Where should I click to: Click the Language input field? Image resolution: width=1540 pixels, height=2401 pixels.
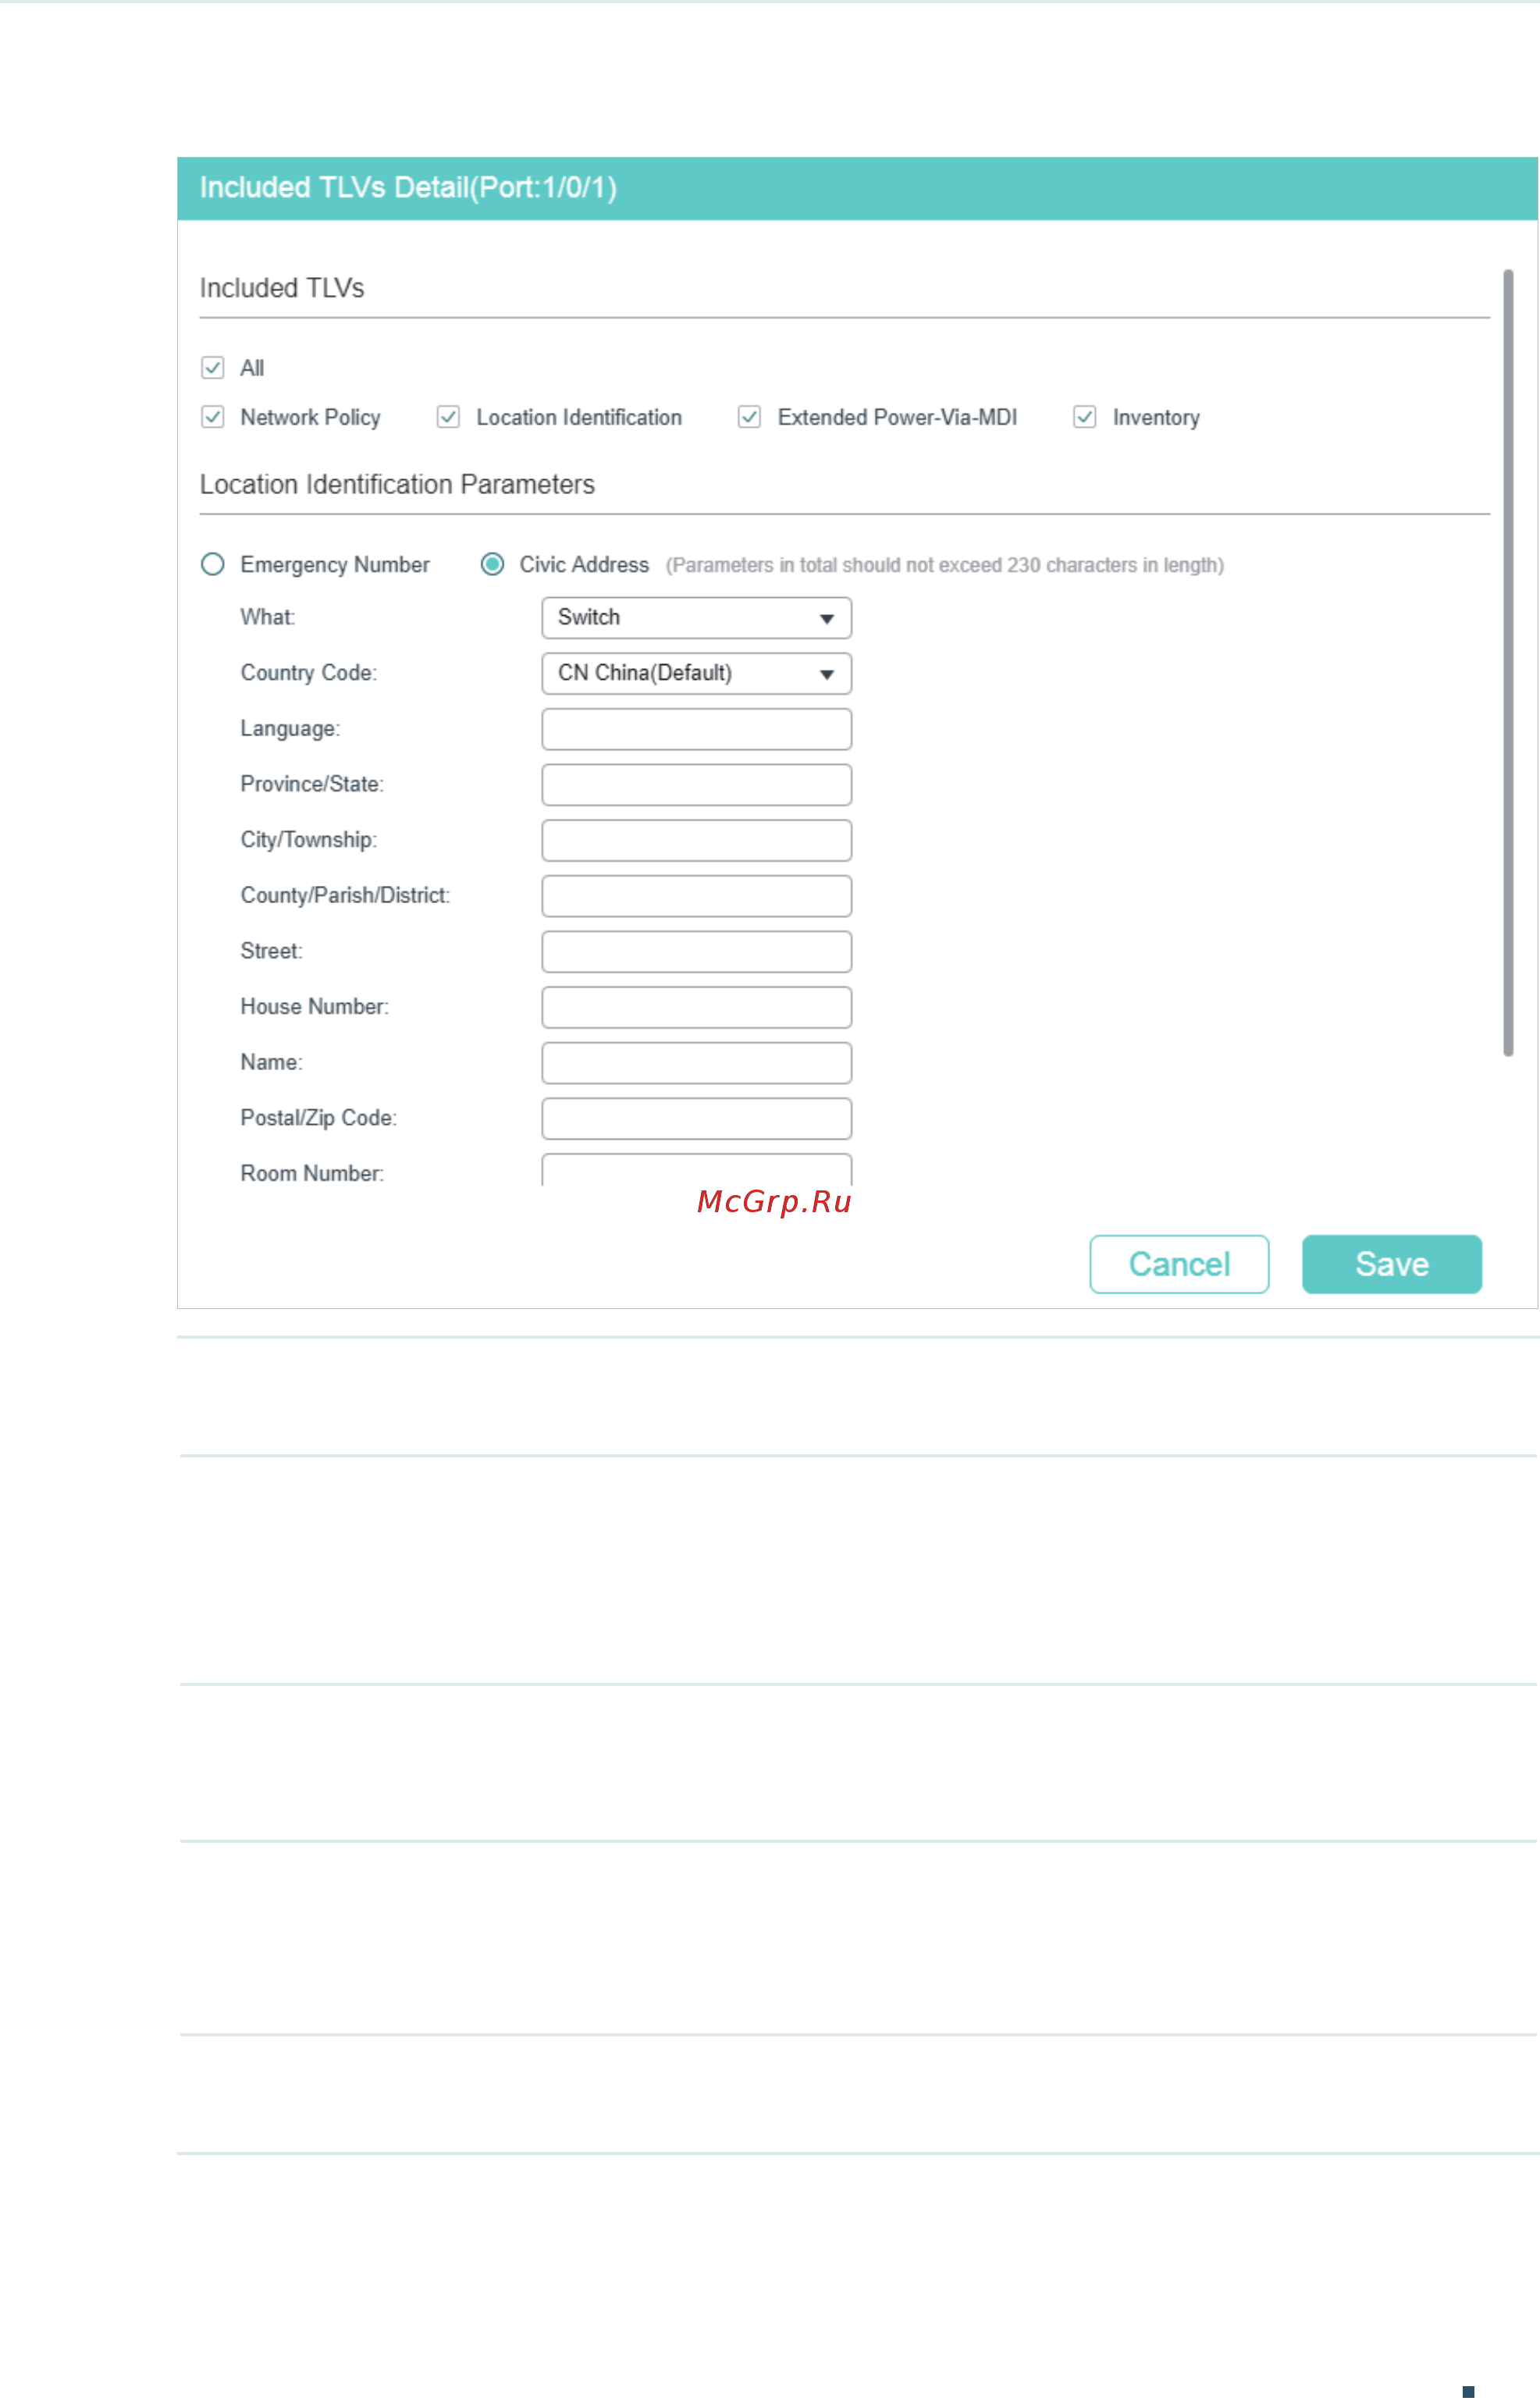697,729
